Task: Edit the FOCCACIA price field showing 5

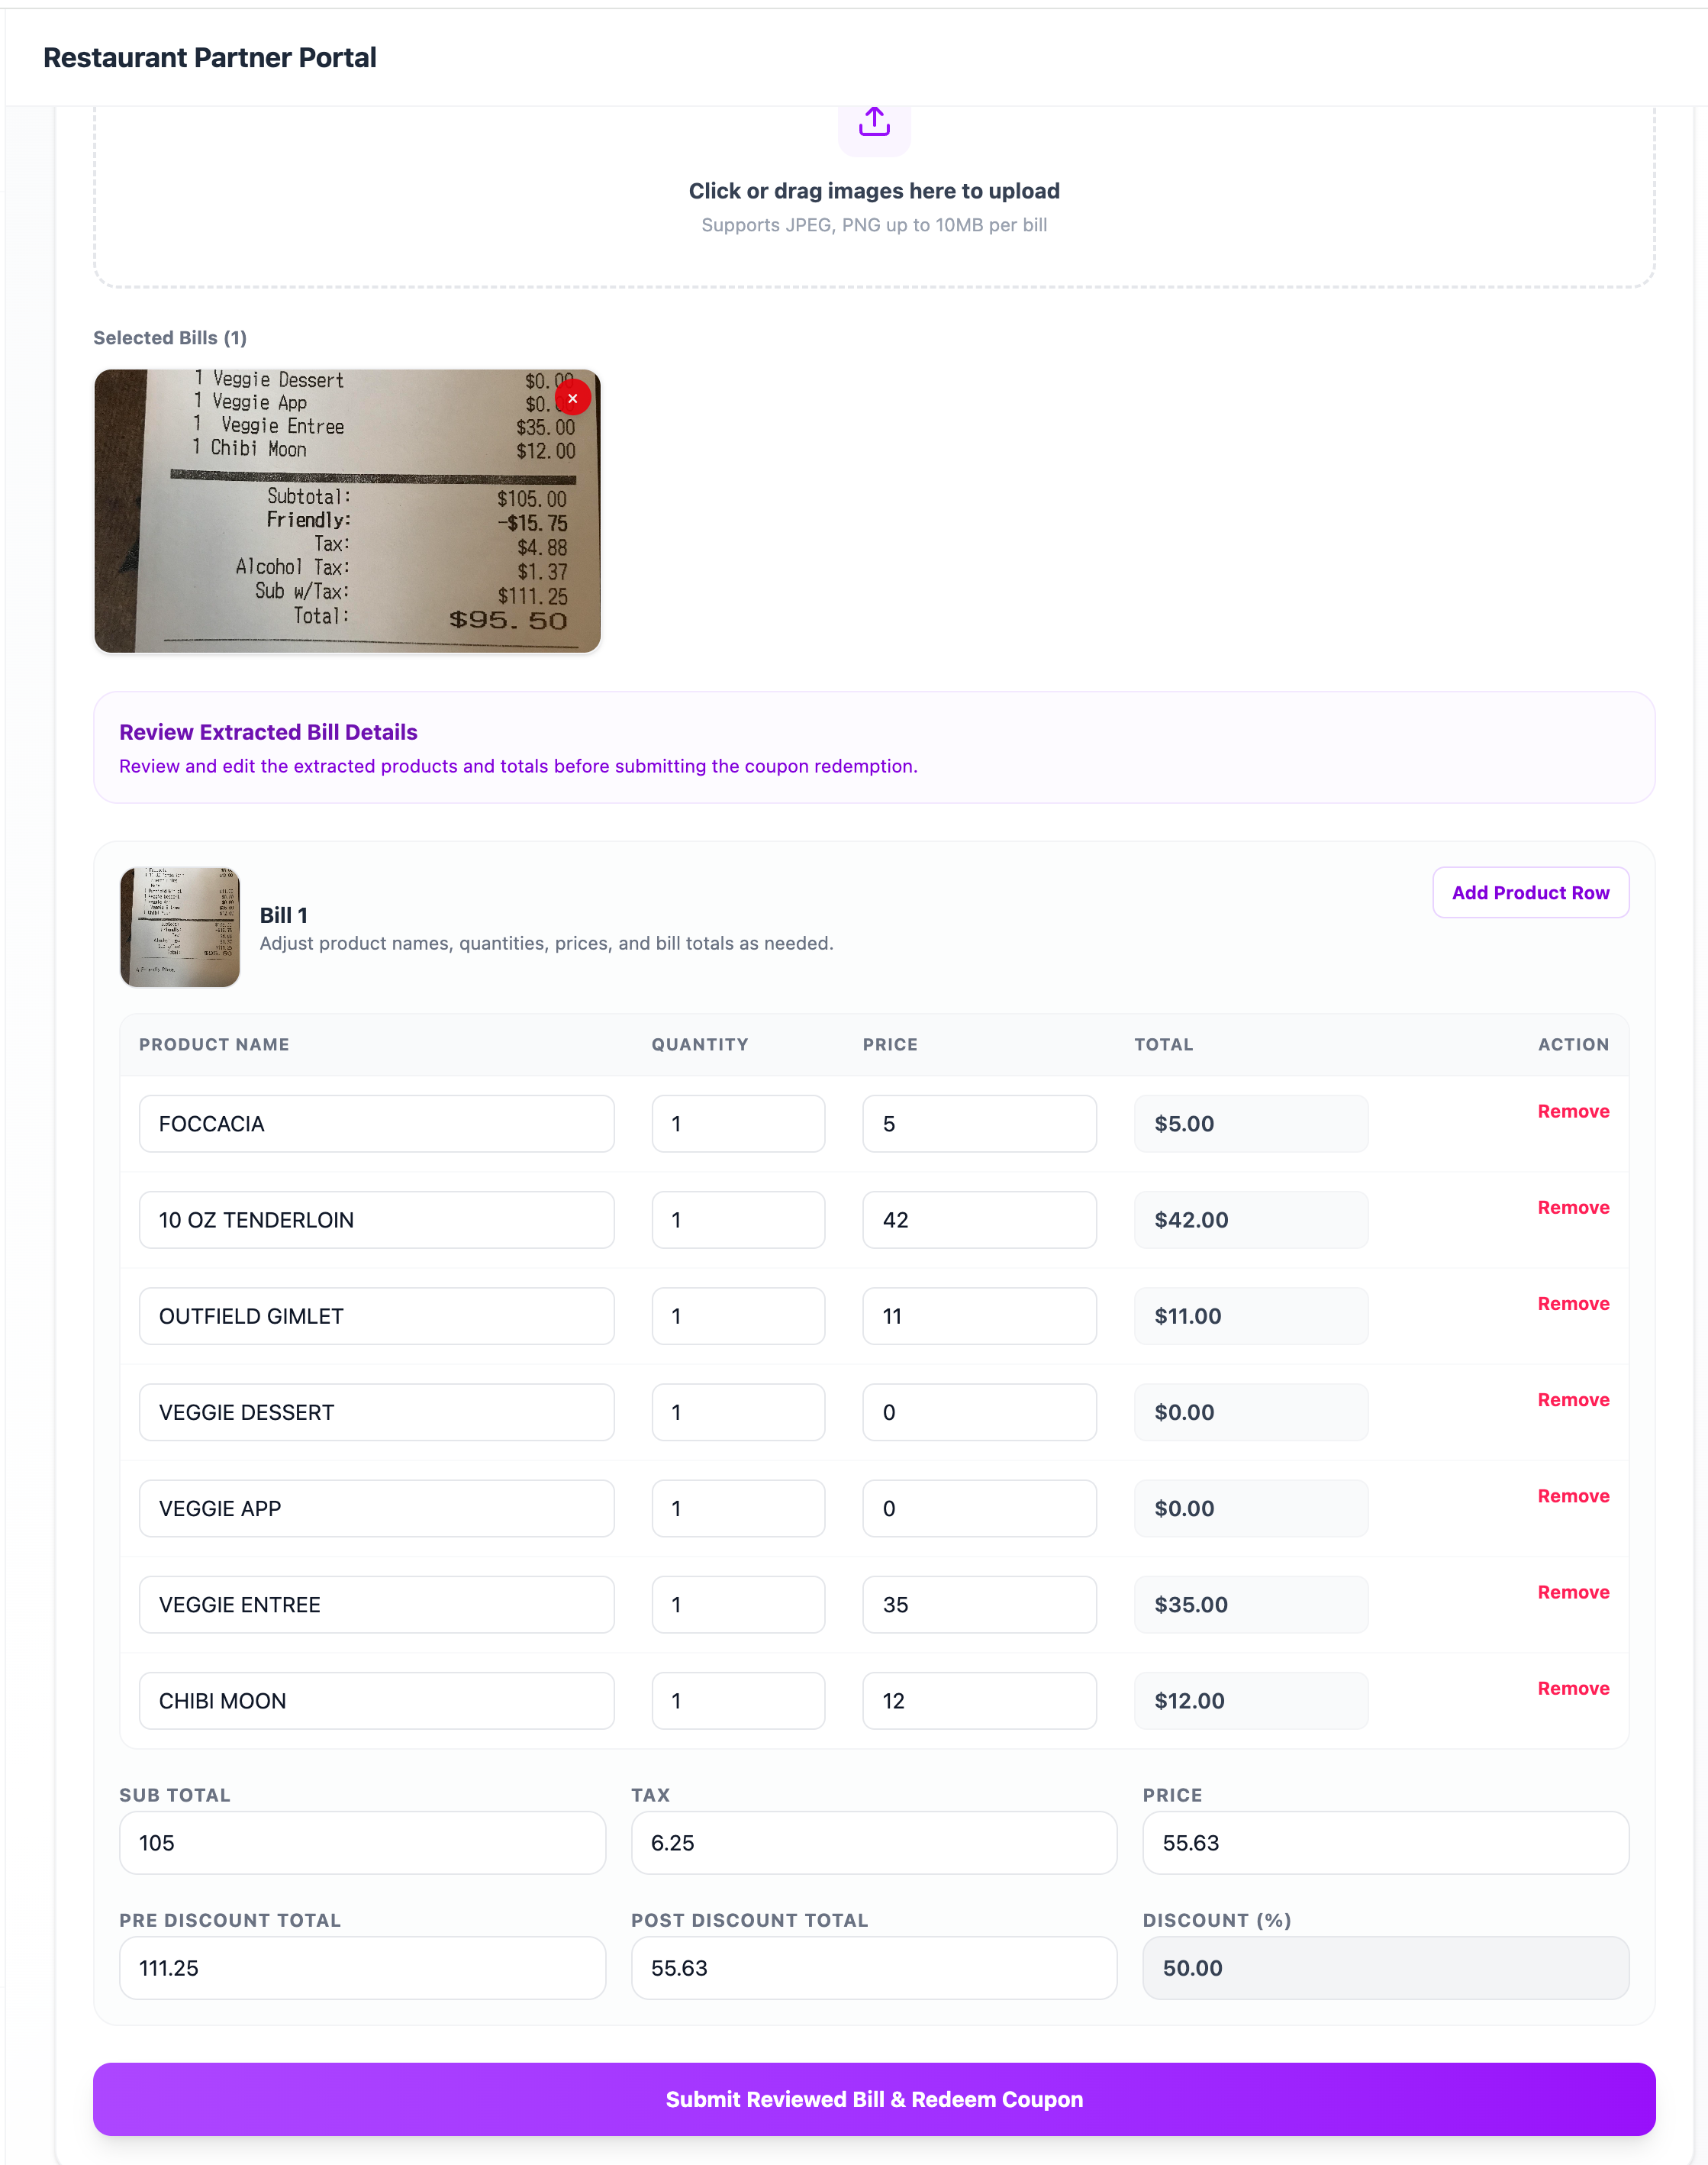Action: [979, 1123]
